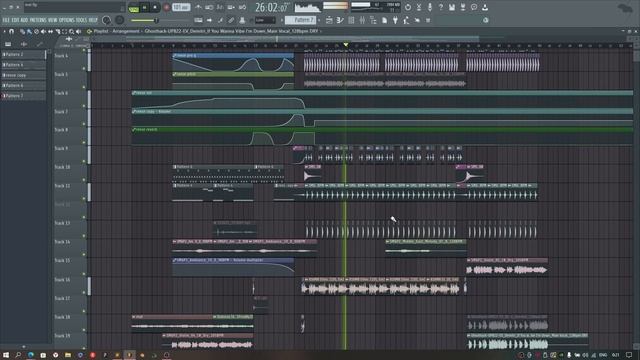640x360 pixels.
Task: Toggle wait for input to record
Action: pos(209,7)
